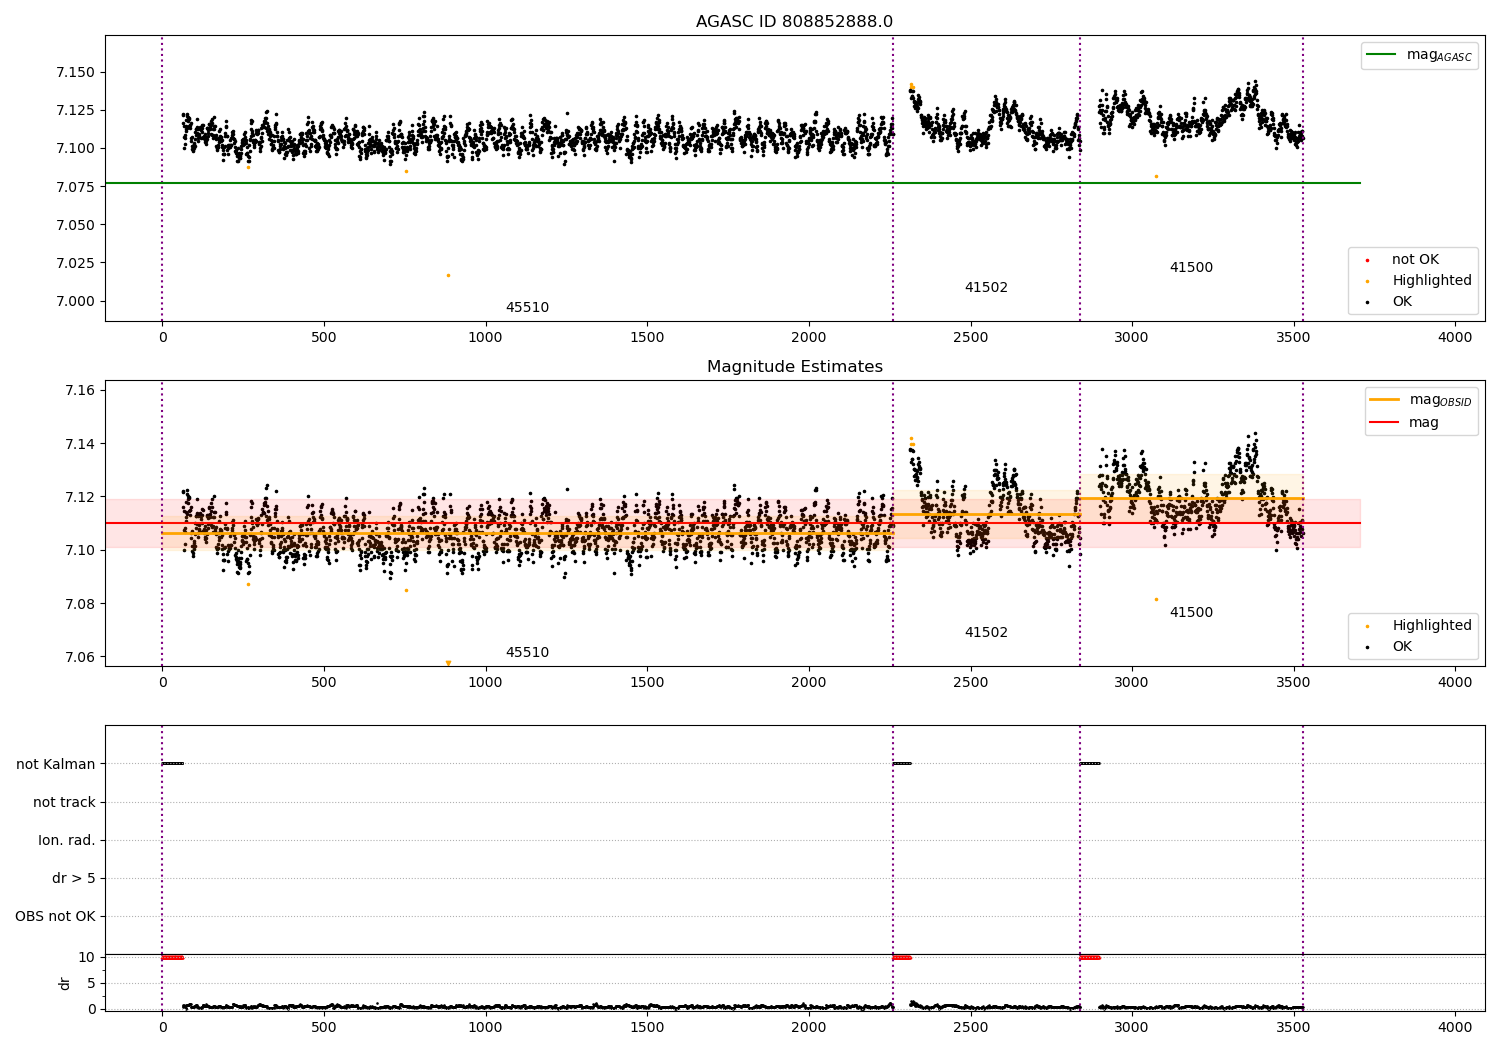
Task: Select 'Highlighted' in the middle plot legend
Action: pyautogui.click(x=1431, y=626)
